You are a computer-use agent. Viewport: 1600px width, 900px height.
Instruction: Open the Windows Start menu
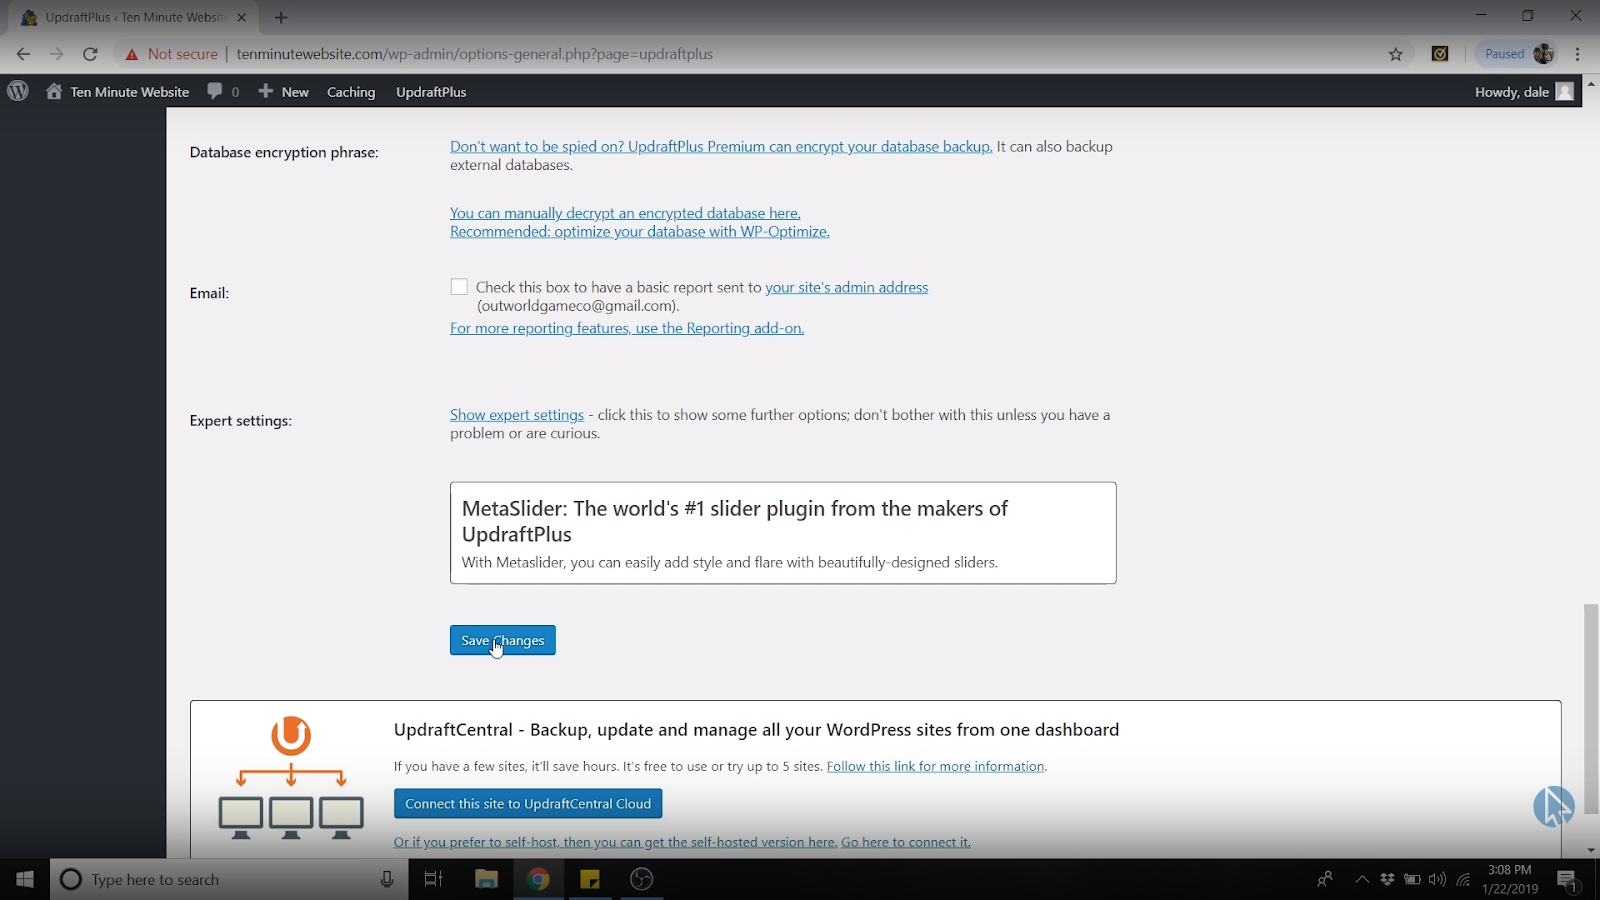pyautogui.click(x=25, y=879)
